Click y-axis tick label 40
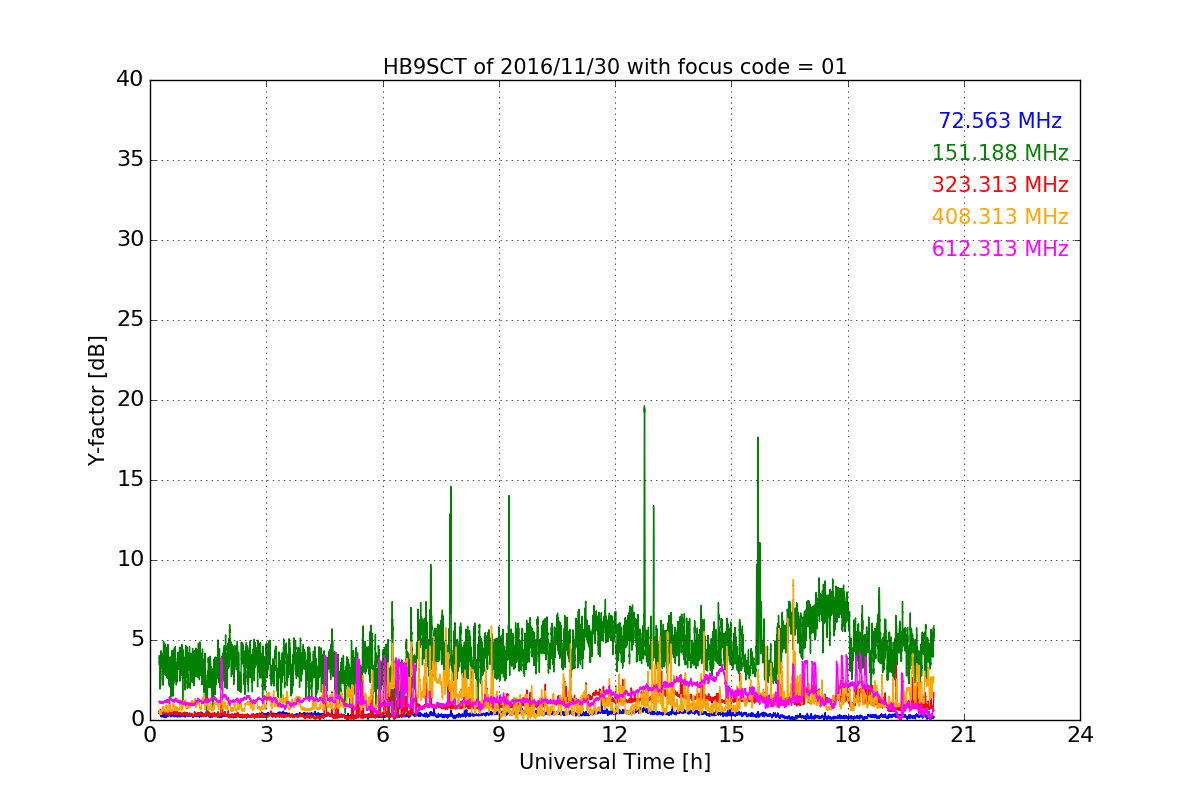1200x800 pixels. point(129,80)
